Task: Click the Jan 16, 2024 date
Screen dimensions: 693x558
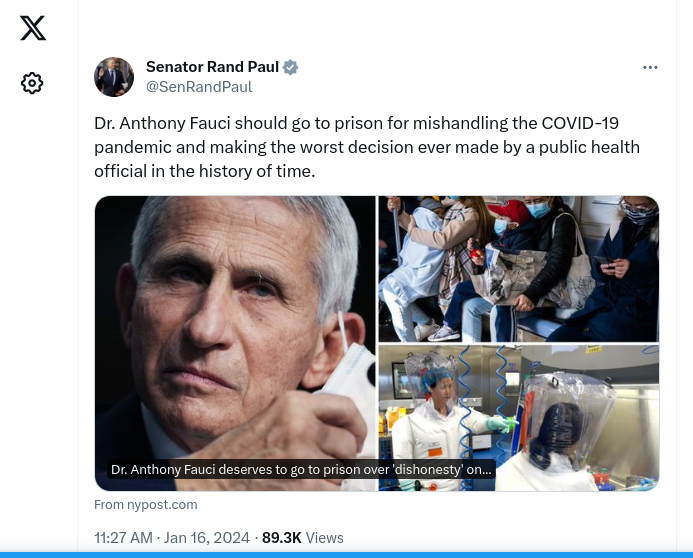Action: [x=207, y=538]
